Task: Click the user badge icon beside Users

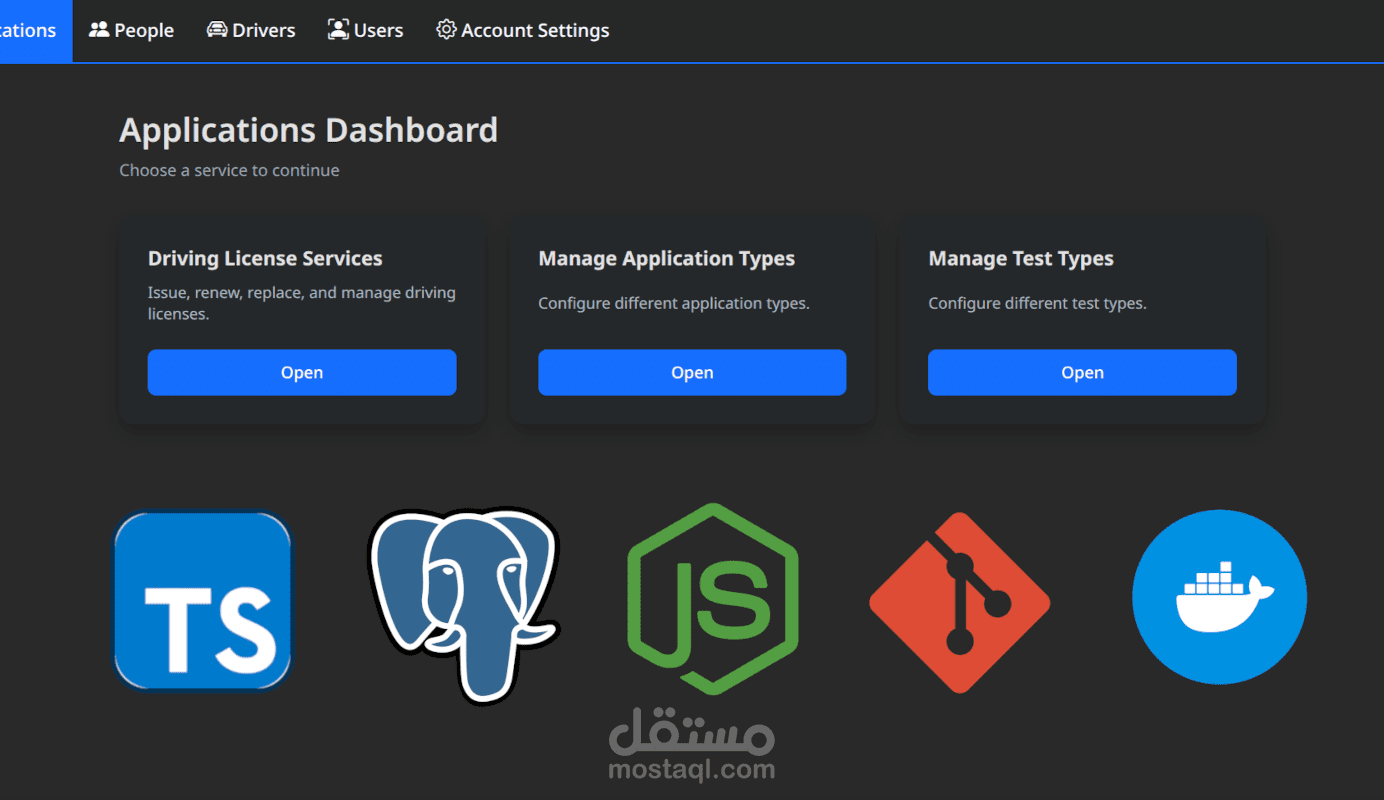Action: (338, 30)
